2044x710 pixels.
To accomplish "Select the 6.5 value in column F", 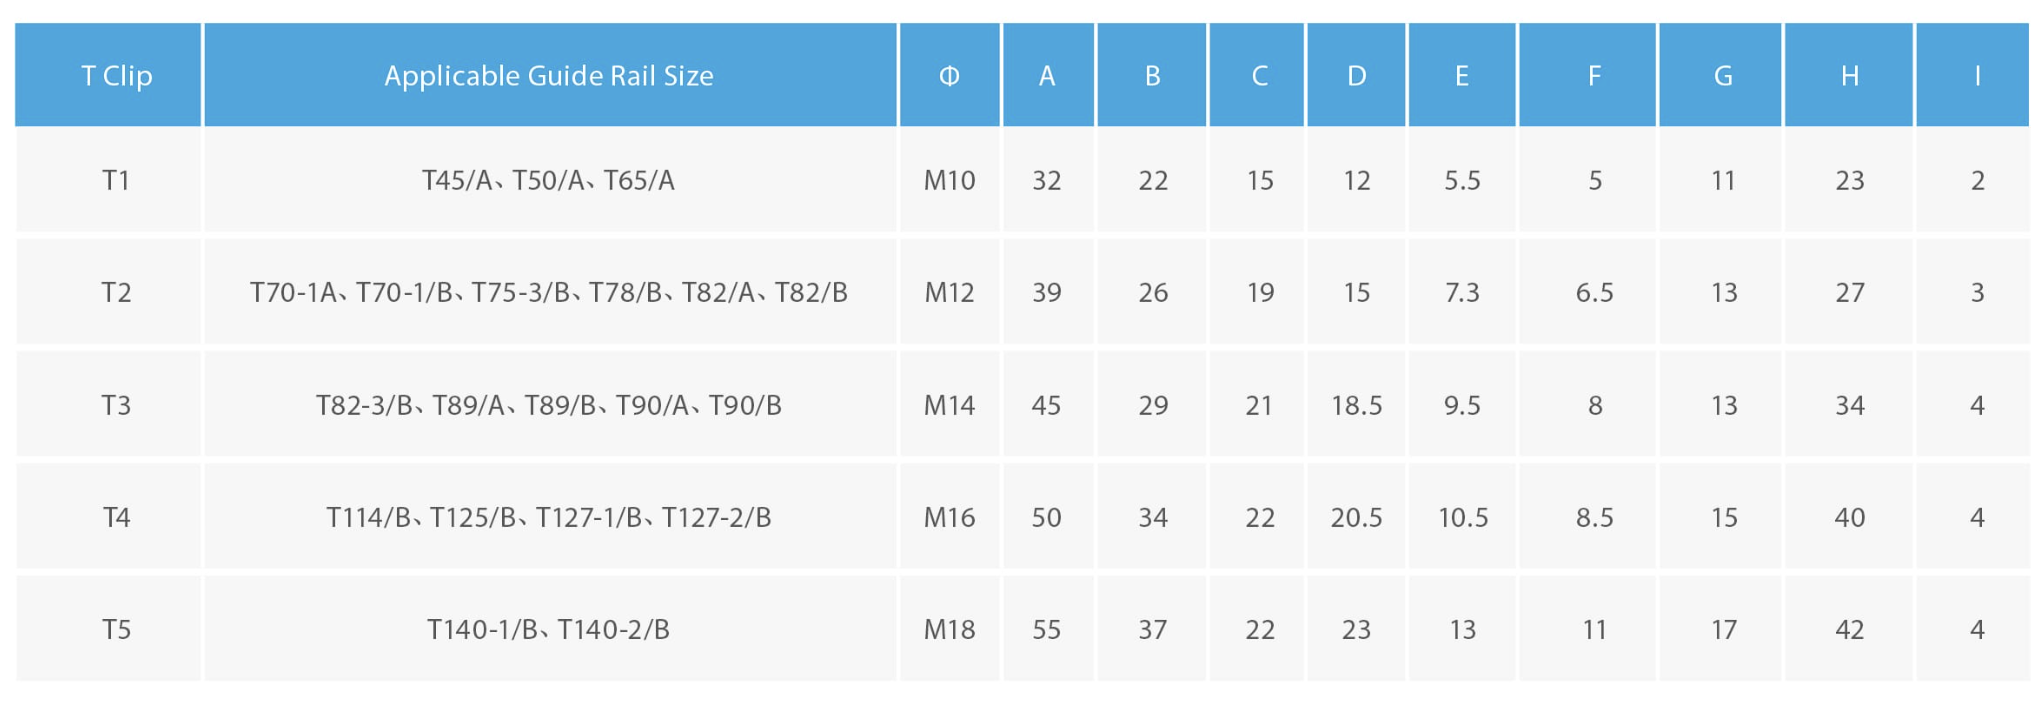I will [x=1594, y=293].
